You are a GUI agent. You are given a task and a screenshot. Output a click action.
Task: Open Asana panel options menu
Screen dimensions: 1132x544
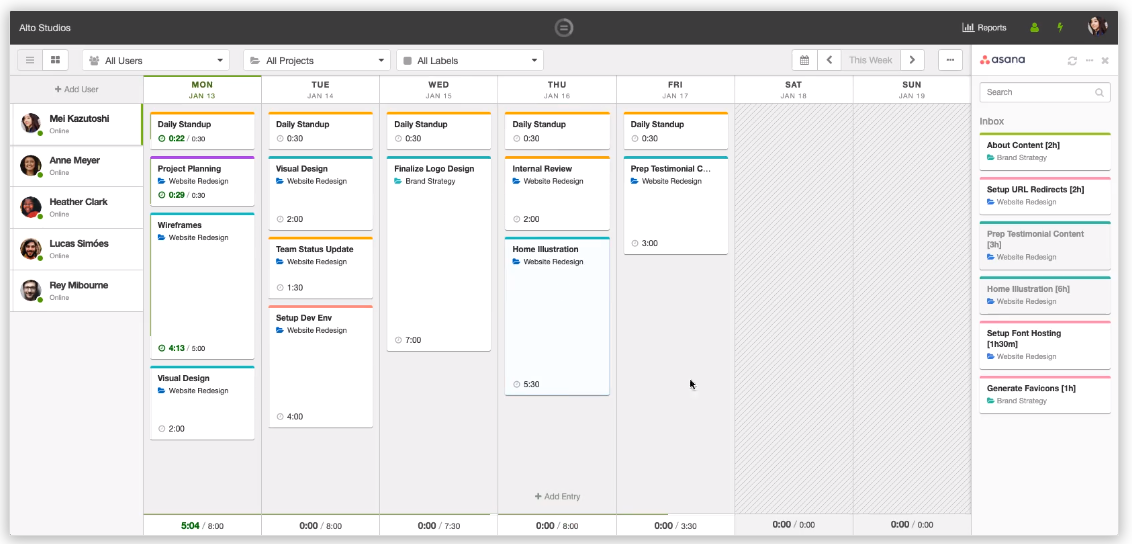coord(1089,61)
